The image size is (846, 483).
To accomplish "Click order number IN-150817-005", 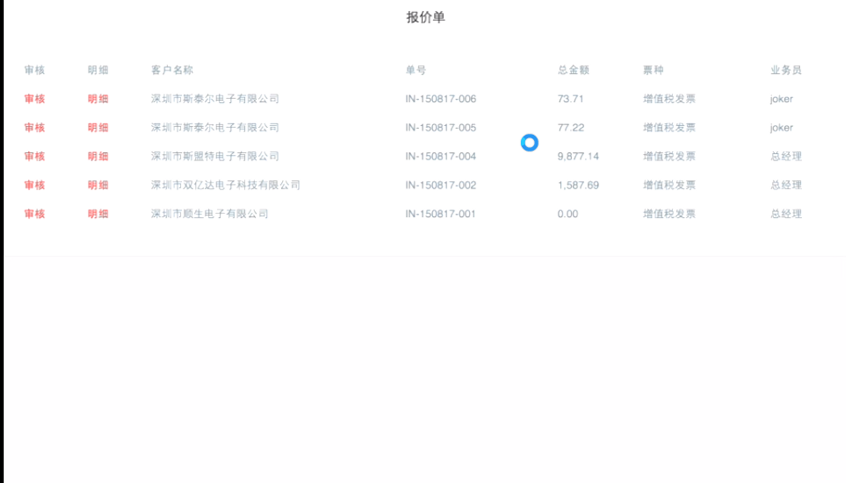I will point(441,127).
